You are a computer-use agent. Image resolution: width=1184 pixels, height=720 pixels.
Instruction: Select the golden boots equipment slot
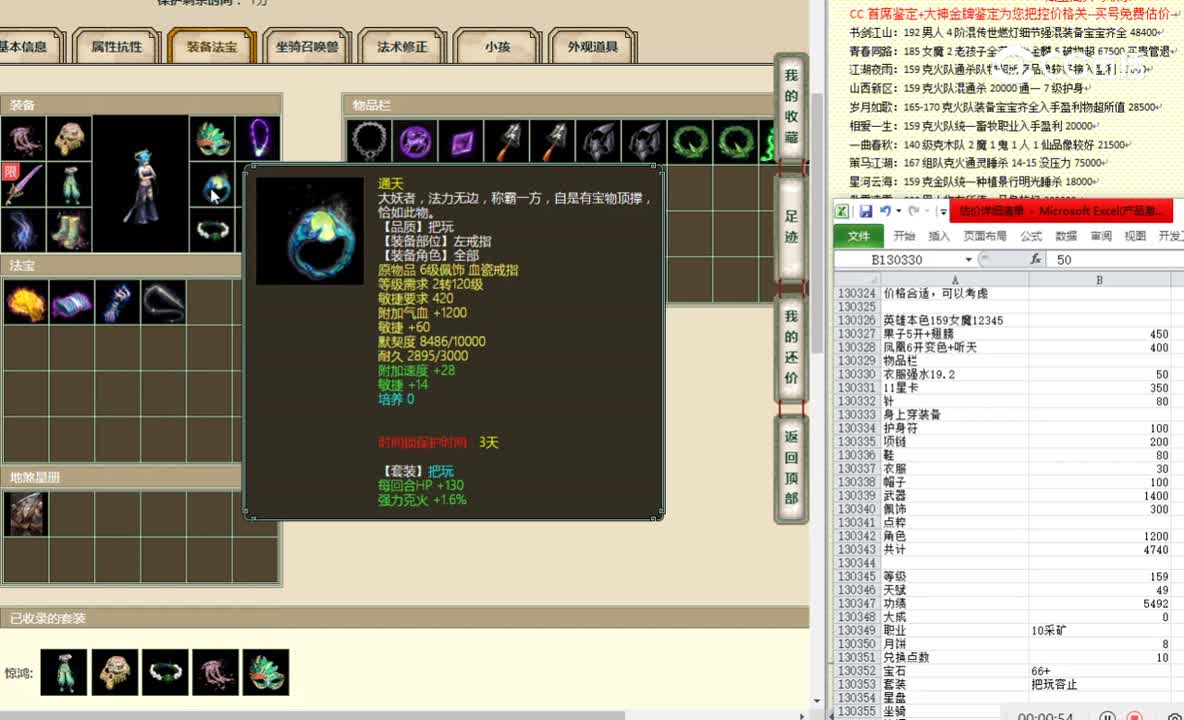coord(69,230)
